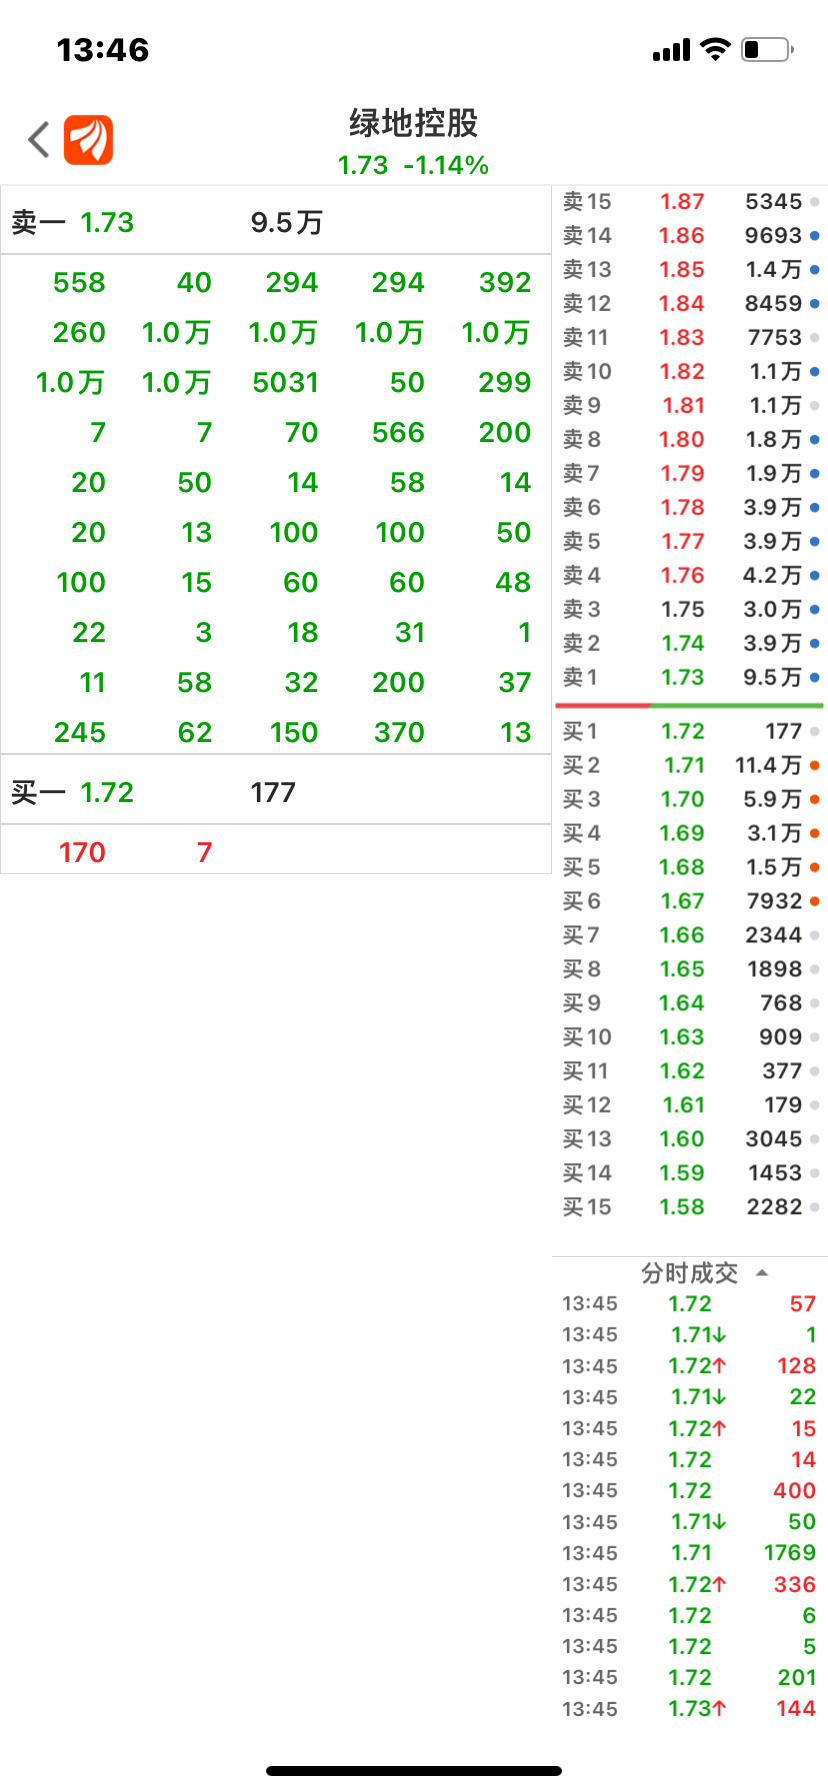The width and height of the screenshot is (828, 1792).
Task: Tap the 9.5万 volume beside 卖一
Action: [x=287, y=222]
